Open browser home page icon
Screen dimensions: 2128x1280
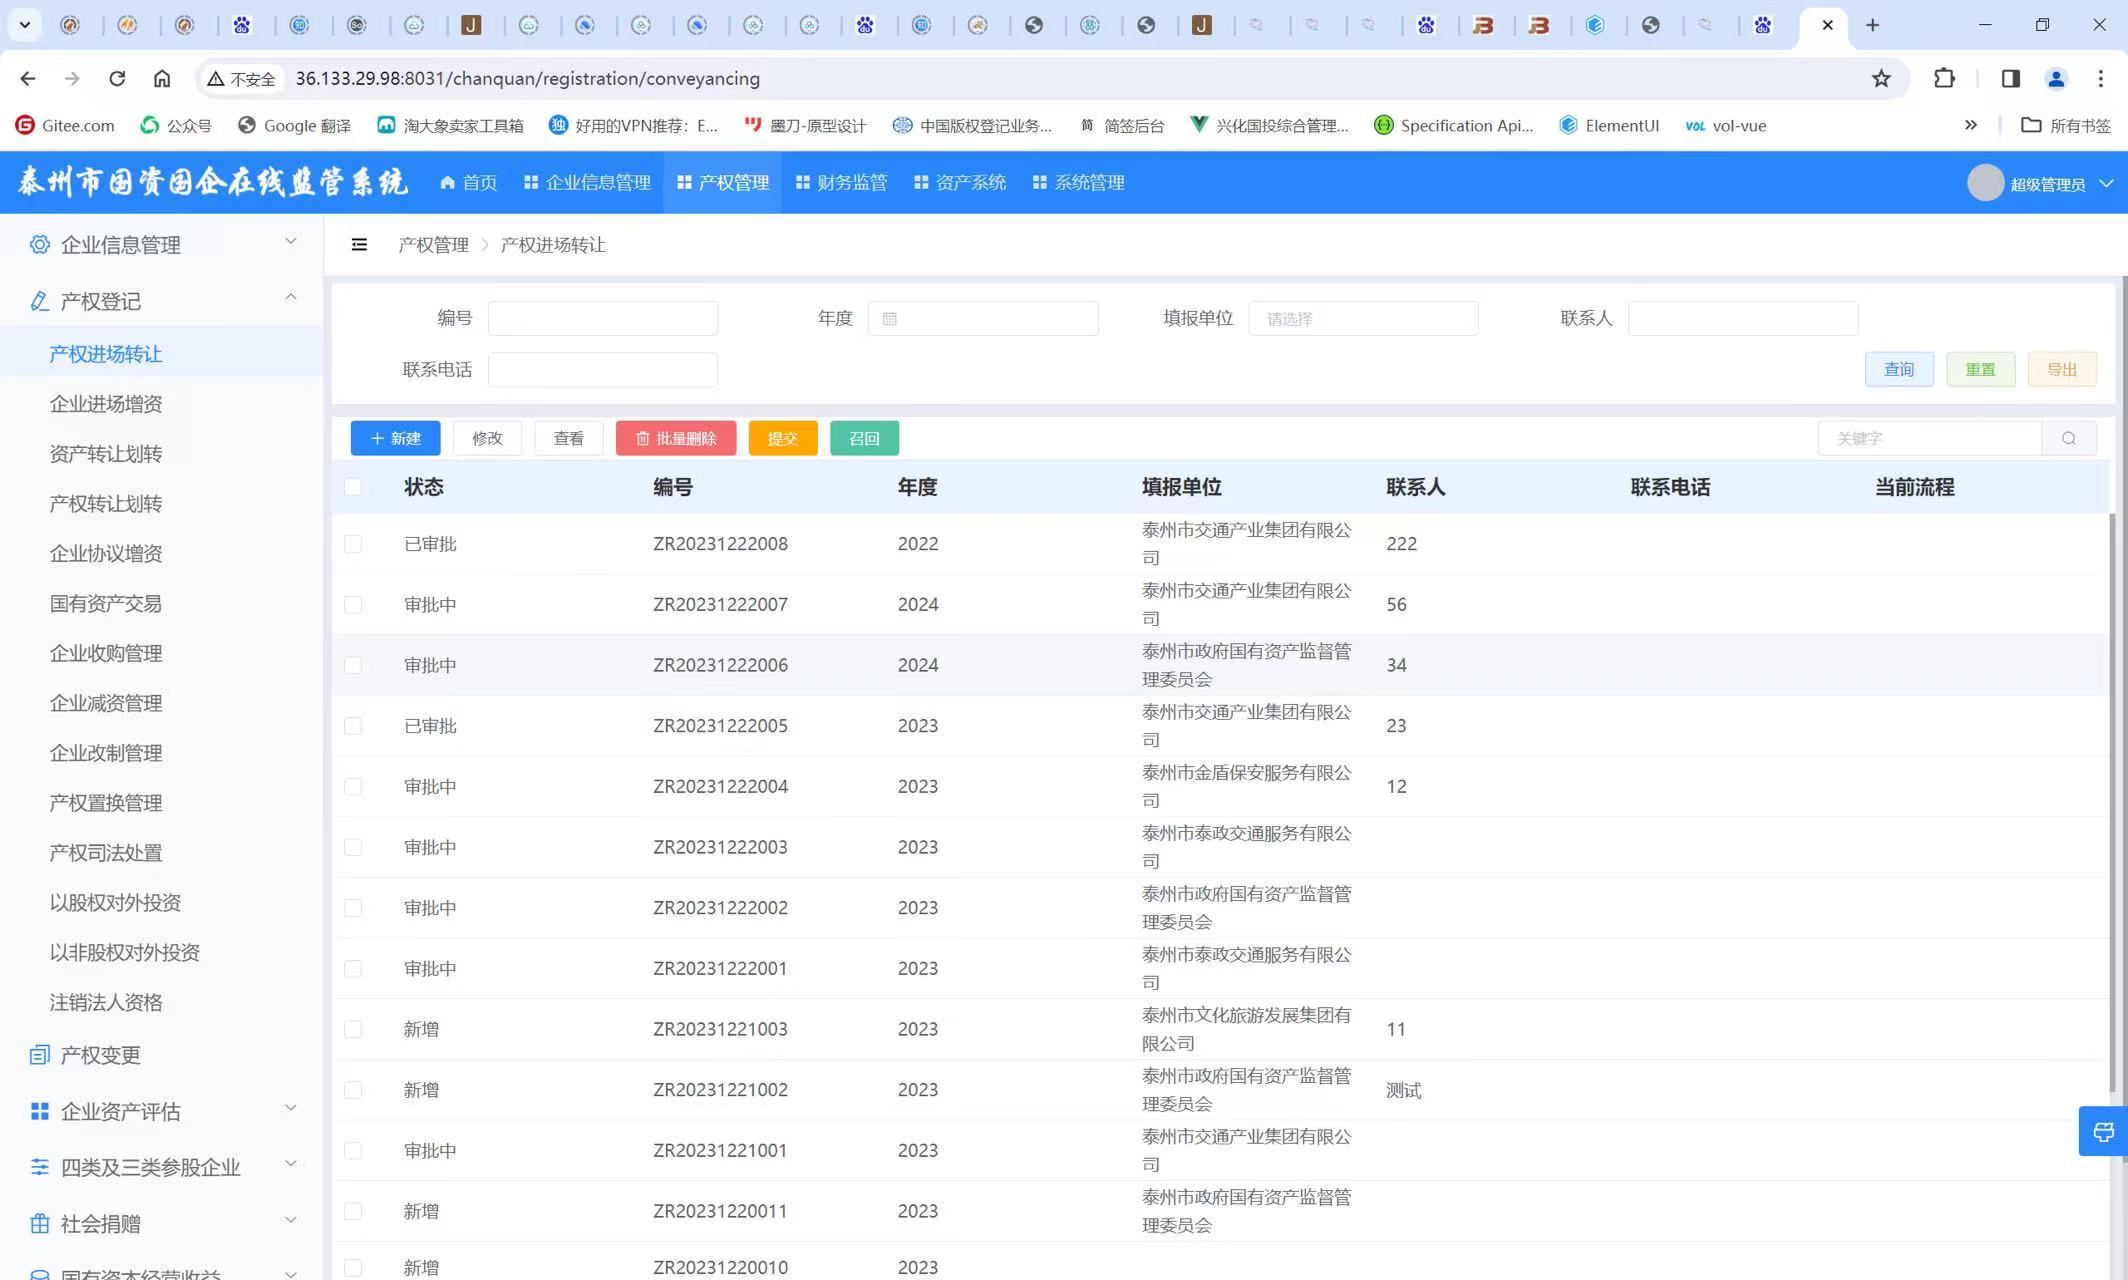(x=162, y=78)
